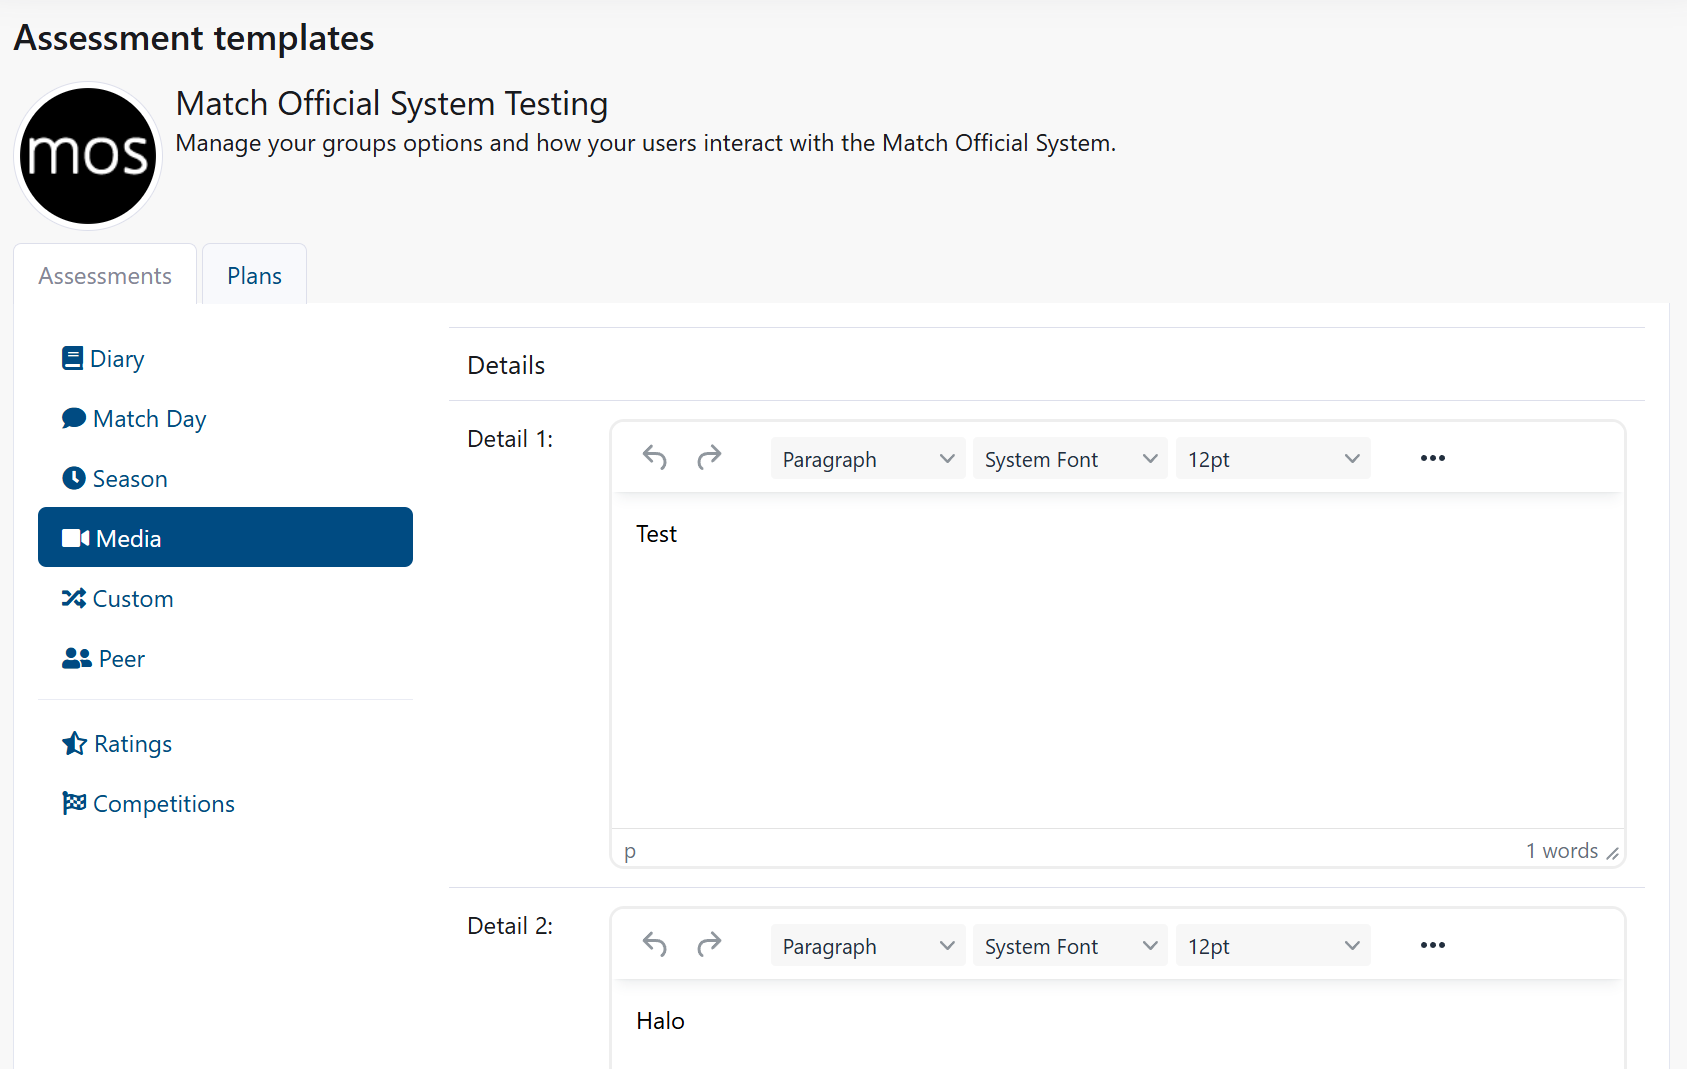Select the Season assessment icon
1687x1069 pixels.
coord(73,478)
